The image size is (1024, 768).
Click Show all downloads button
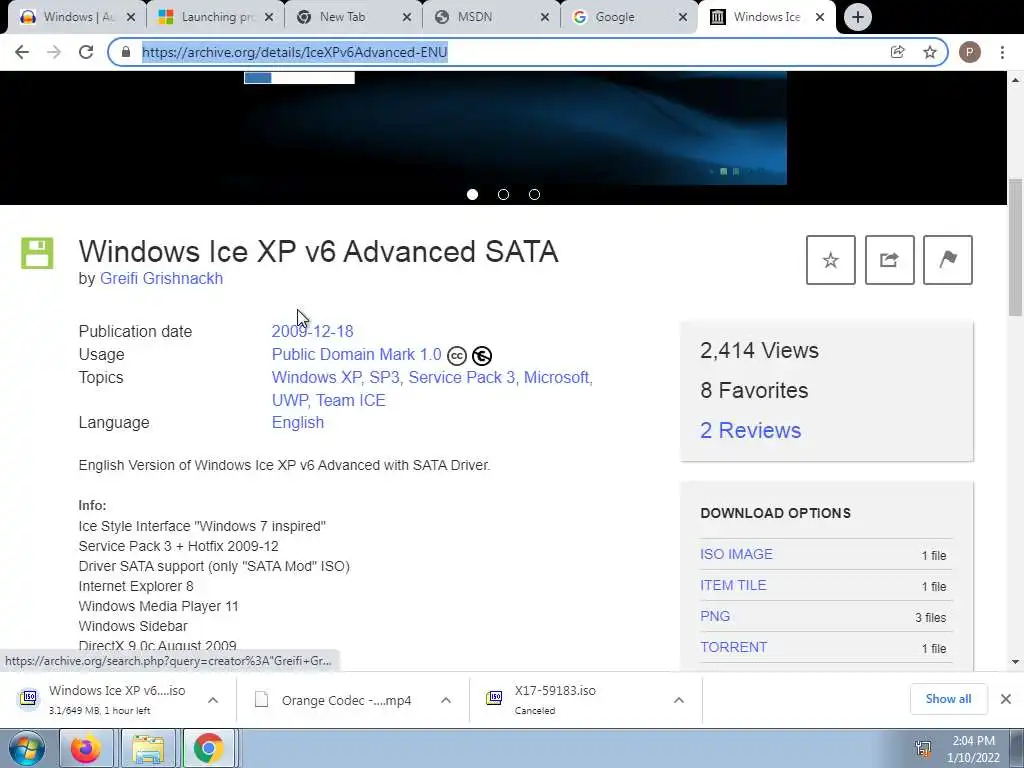[948, 699]
